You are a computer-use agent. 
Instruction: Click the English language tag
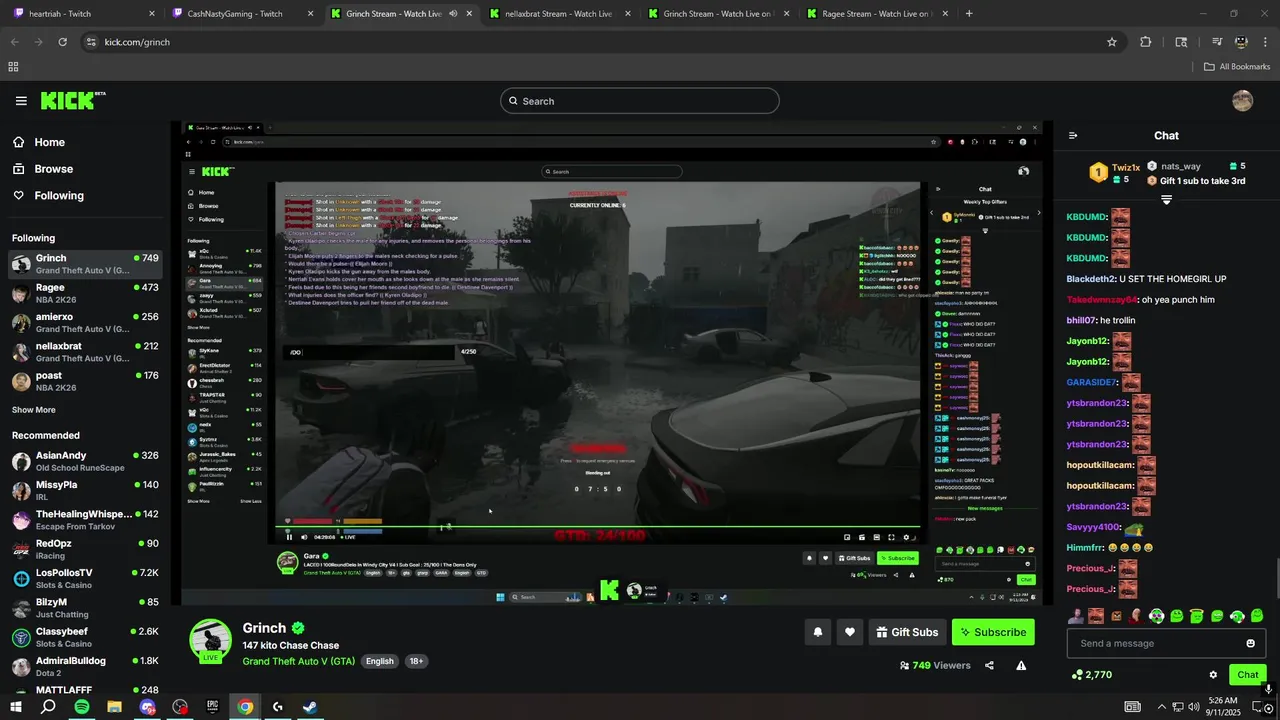point(380,661)
